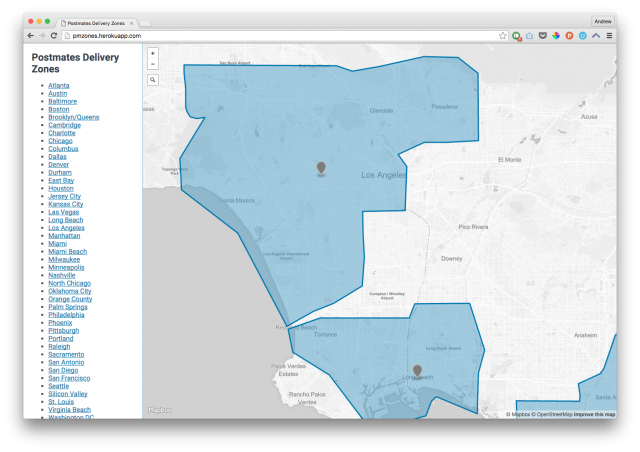Show the Manhattan zone

click(x=64, y=236)
